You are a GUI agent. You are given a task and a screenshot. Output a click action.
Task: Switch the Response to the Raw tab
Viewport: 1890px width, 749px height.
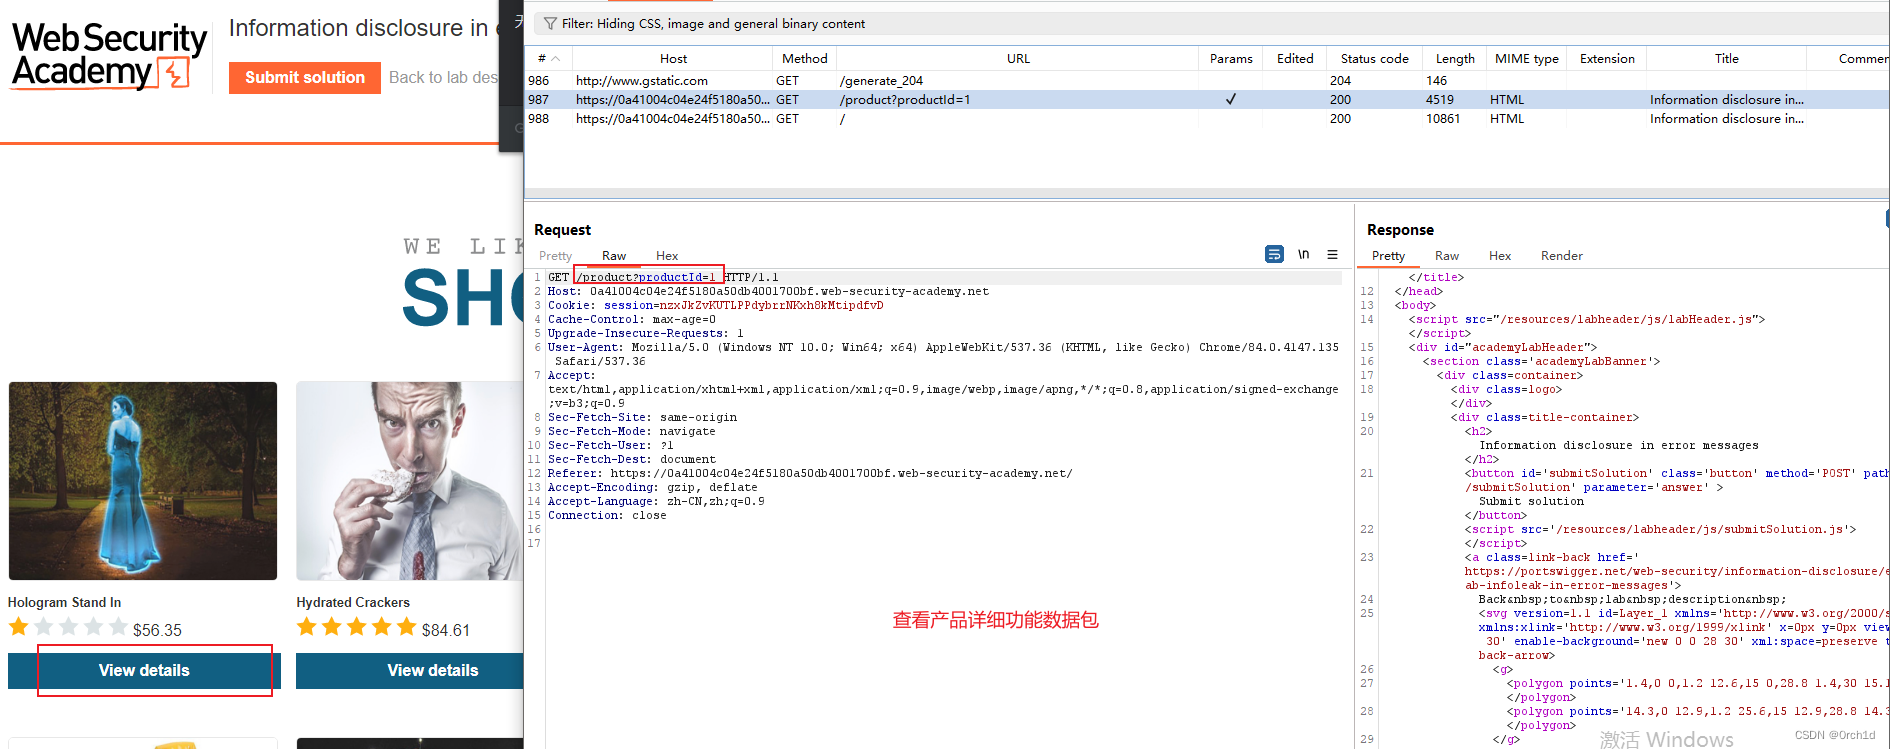pyautogui.click(x=1447, y=256)
